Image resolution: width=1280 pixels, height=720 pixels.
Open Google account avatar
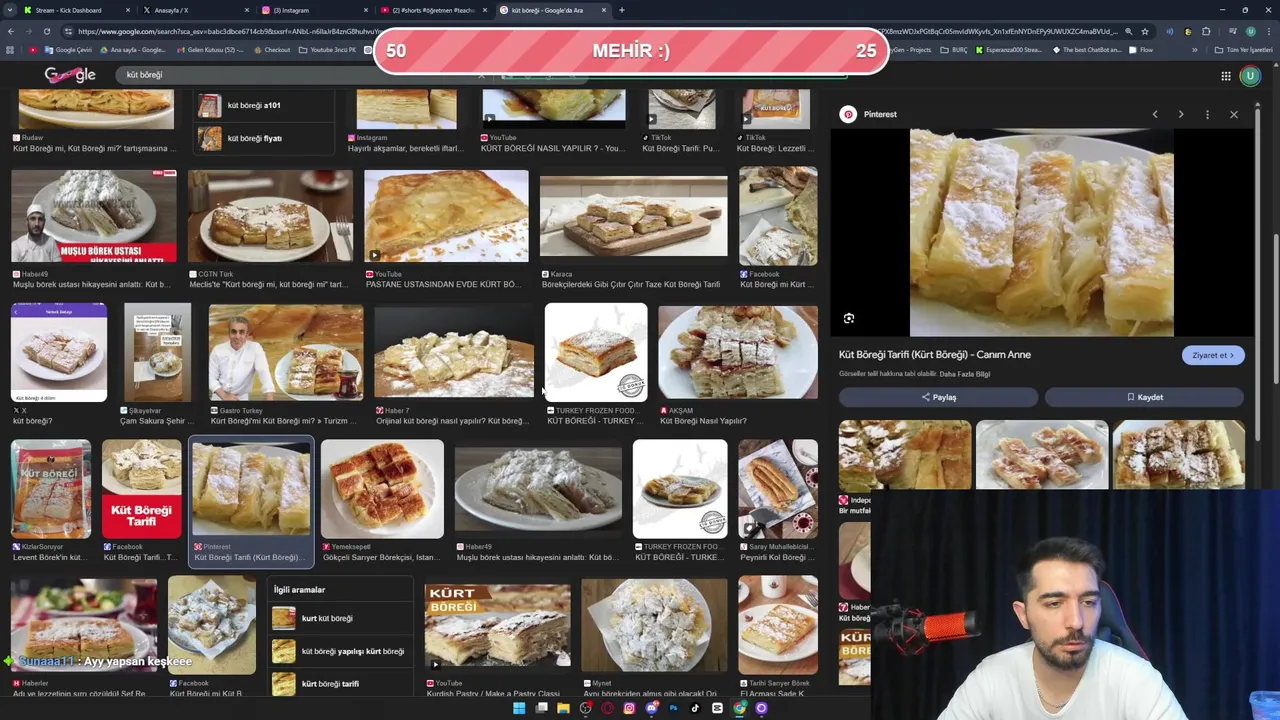(x=1250, y=75)
